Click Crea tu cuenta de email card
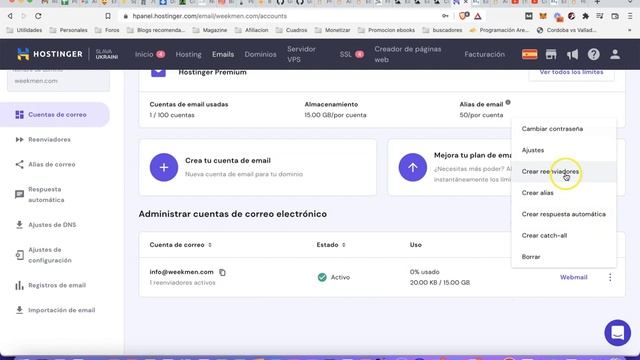This screenshot has height=360, width=640. [x=258, y=167]
